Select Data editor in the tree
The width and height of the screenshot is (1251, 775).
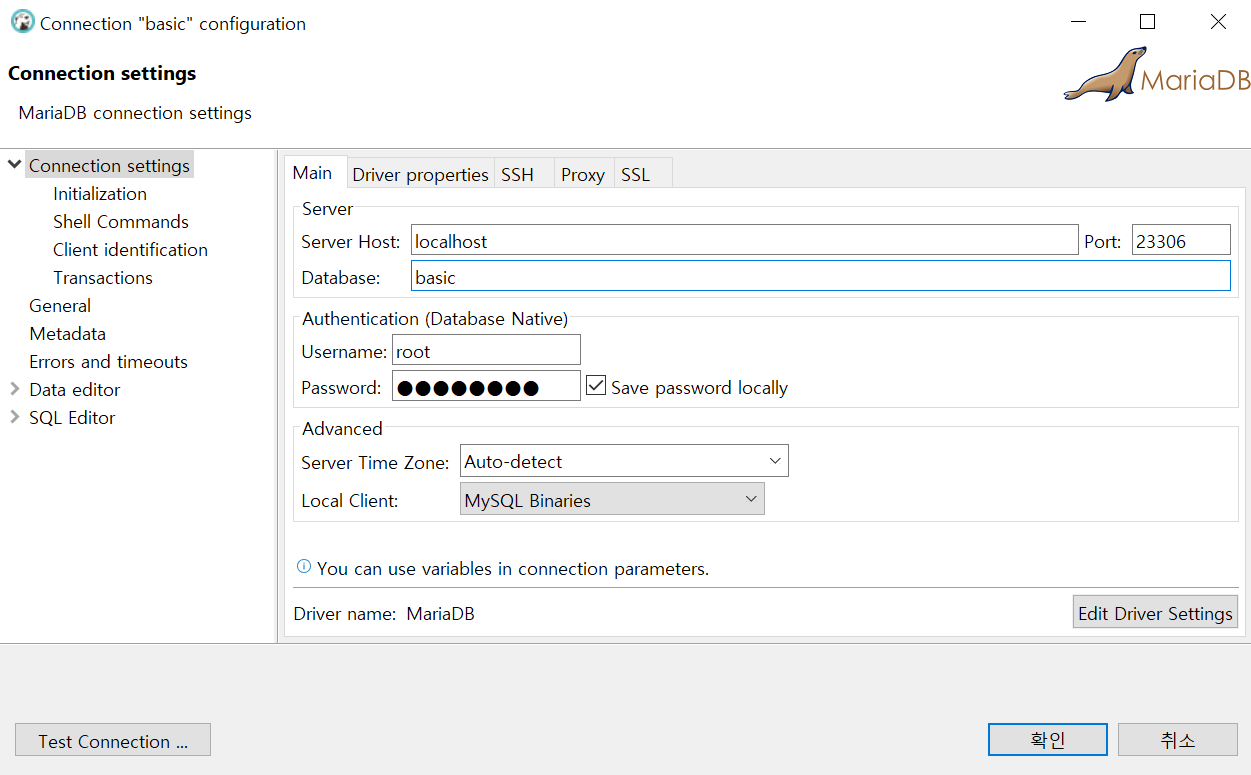point(74,389)
